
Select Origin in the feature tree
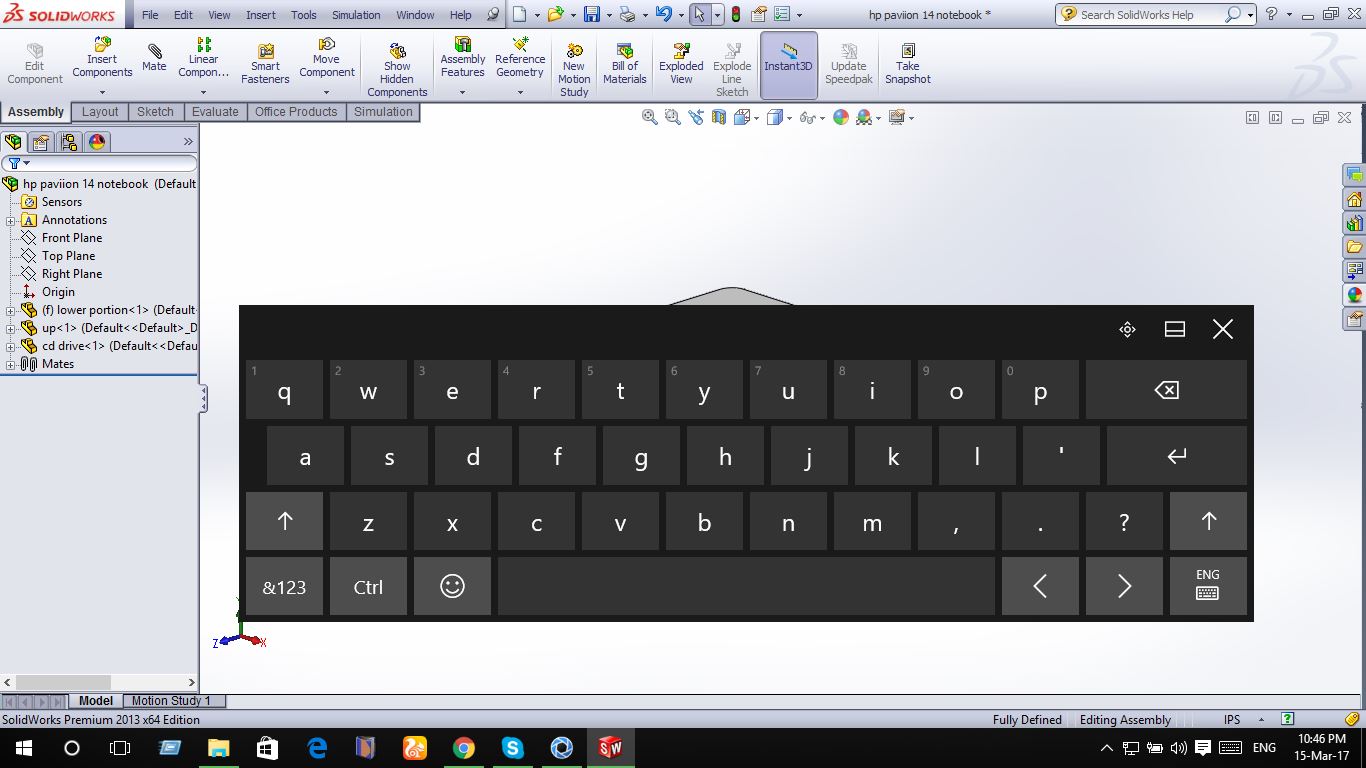(58, 292)
